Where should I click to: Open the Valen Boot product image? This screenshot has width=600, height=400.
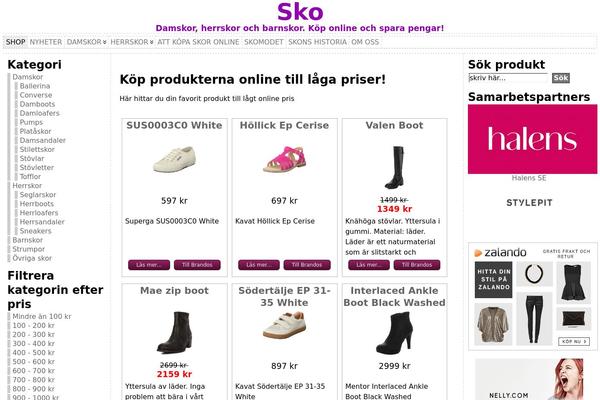tap(394, 167)
